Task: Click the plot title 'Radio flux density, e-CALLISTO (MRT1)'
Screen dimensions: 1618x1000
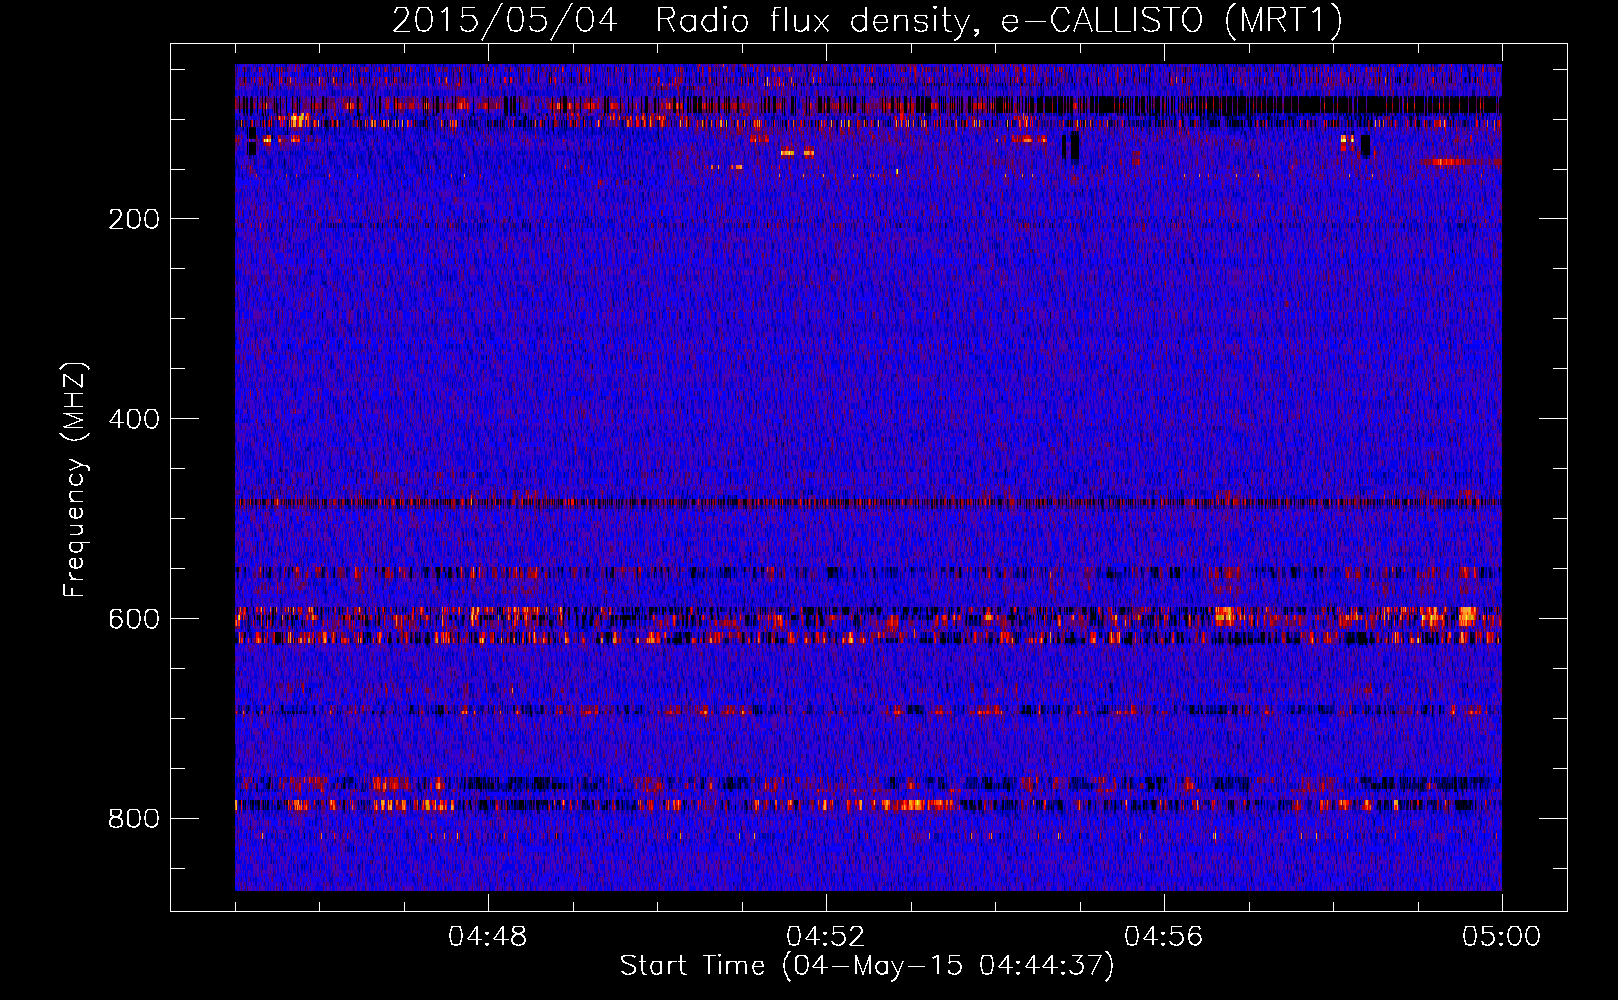Action: 999,21
